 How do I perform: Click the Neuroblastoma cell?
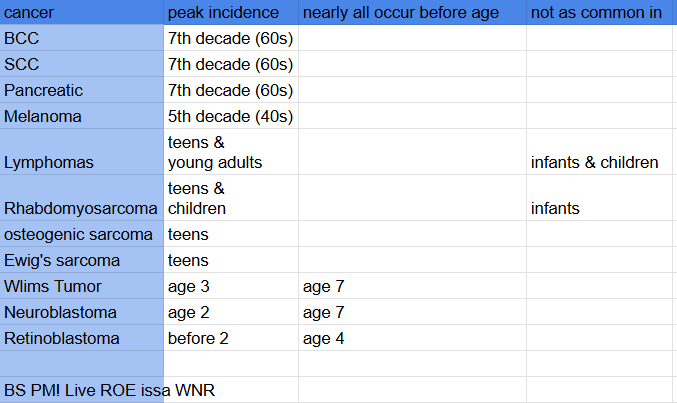coord(82,312)
